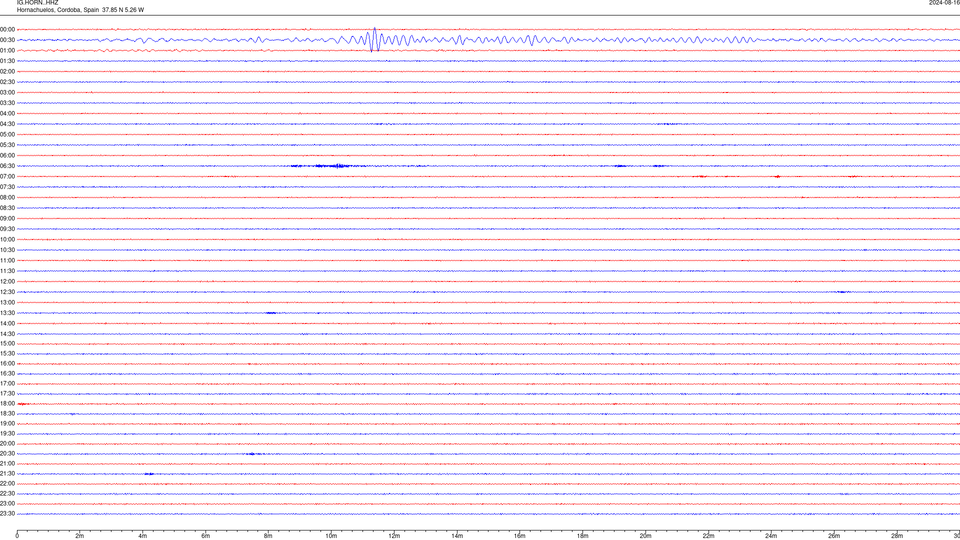Select the 00:30 trace time label
This screenshot has height=540, width=960.
pos(7,40)
